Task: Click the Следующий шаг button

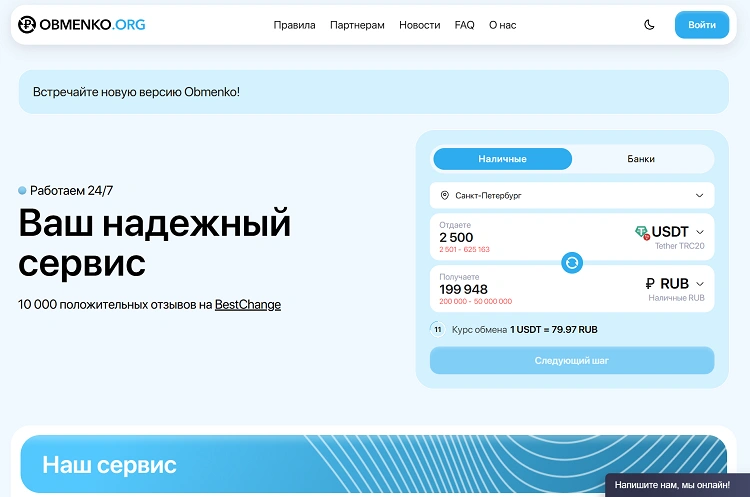Action: click(572, 360)
